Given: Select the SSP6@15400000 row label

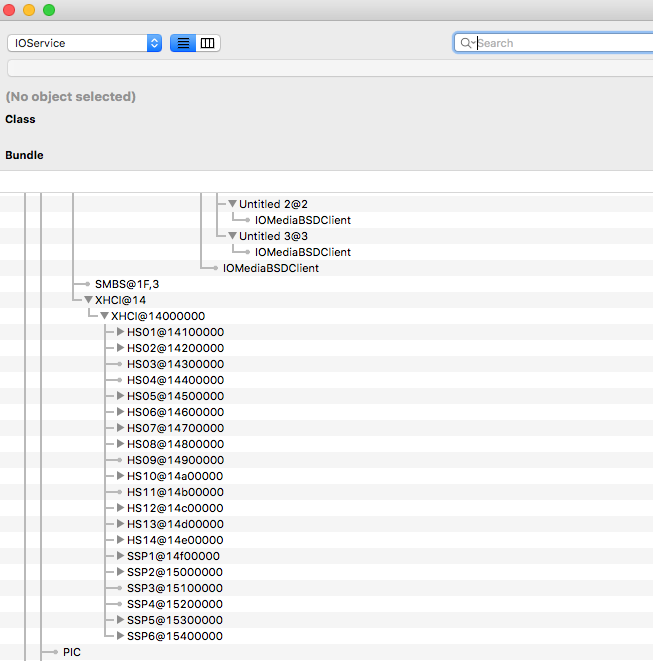Looking at the screenshot, I should pos(175,637).
